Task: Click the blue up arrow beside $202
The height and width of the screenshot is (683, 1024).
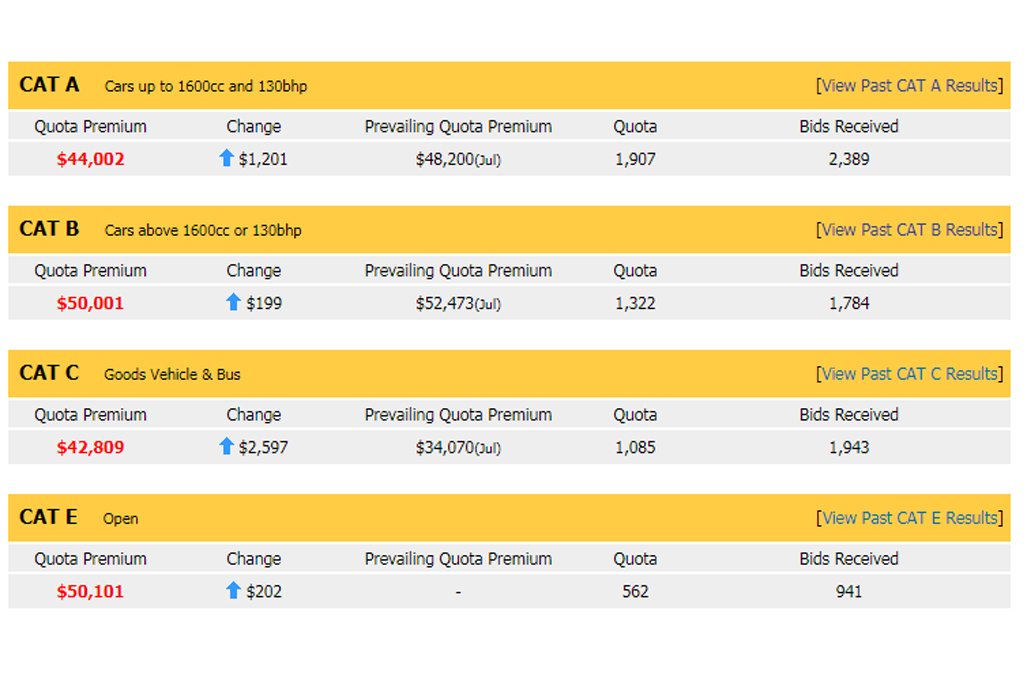Action: [x=233, y=591]
